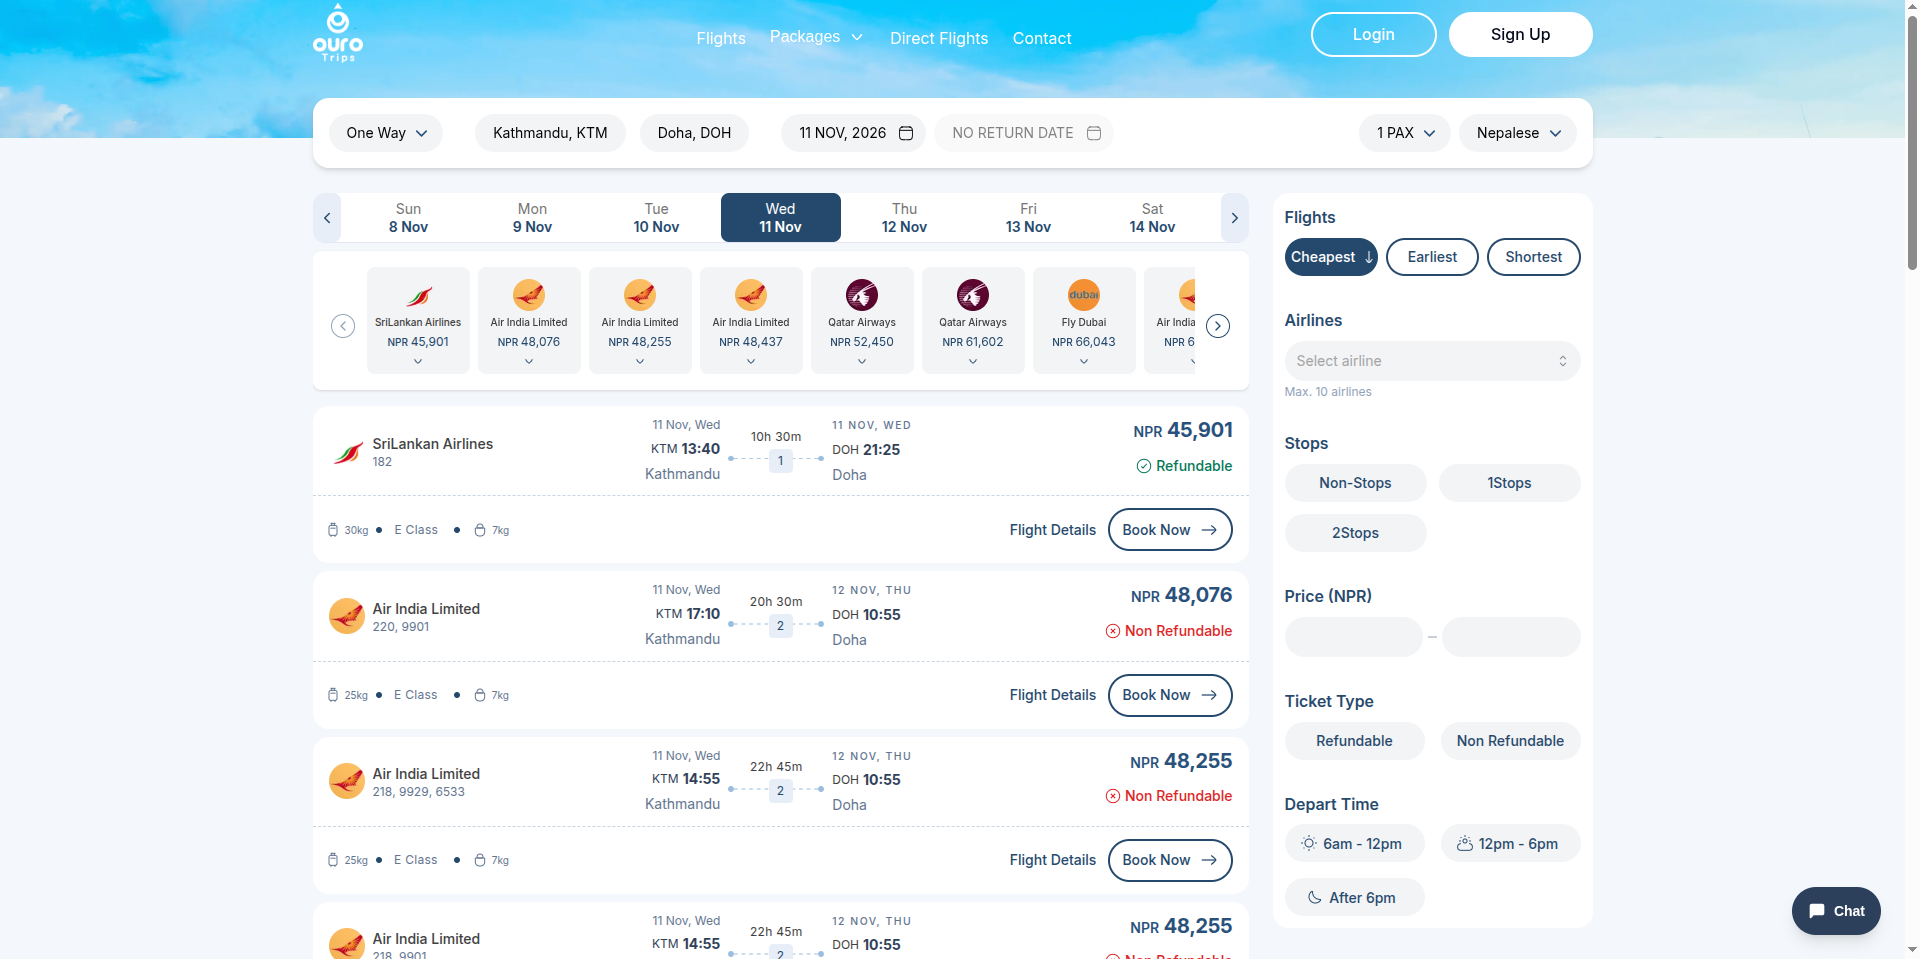1920x959 pixels.
Task: Expand the Packages menu
Action: [816, 37]
